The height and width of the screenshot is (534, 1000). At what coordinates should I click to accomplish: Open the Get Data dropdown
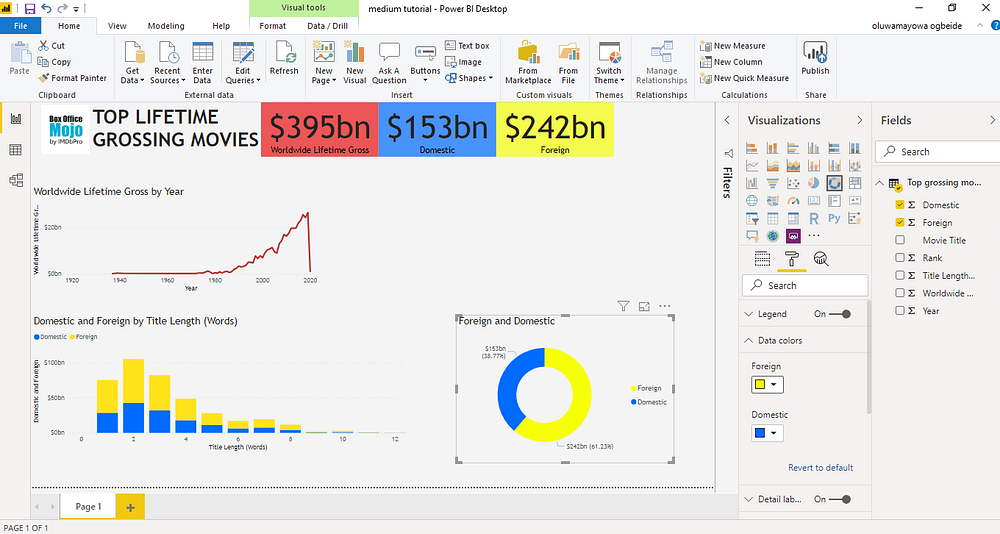pos(133,63)
